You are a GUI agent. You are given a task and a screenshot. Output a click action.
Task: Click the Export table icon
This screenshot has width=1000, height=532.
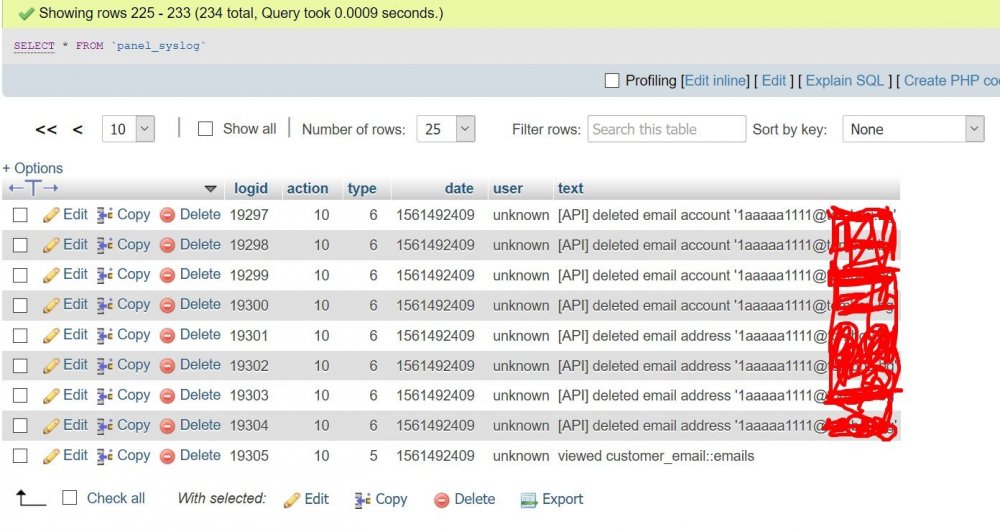click(x=529, y=501)
